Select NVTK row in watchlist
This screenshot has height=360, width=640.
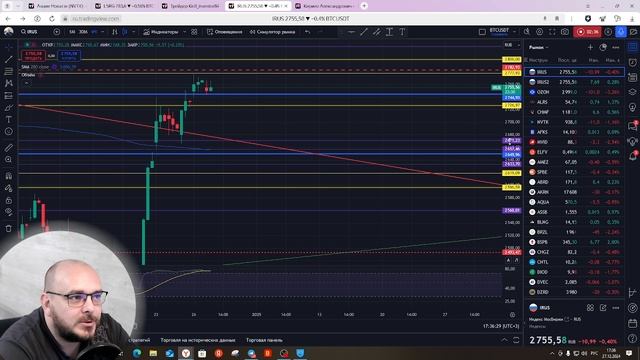tap(574, 122)
